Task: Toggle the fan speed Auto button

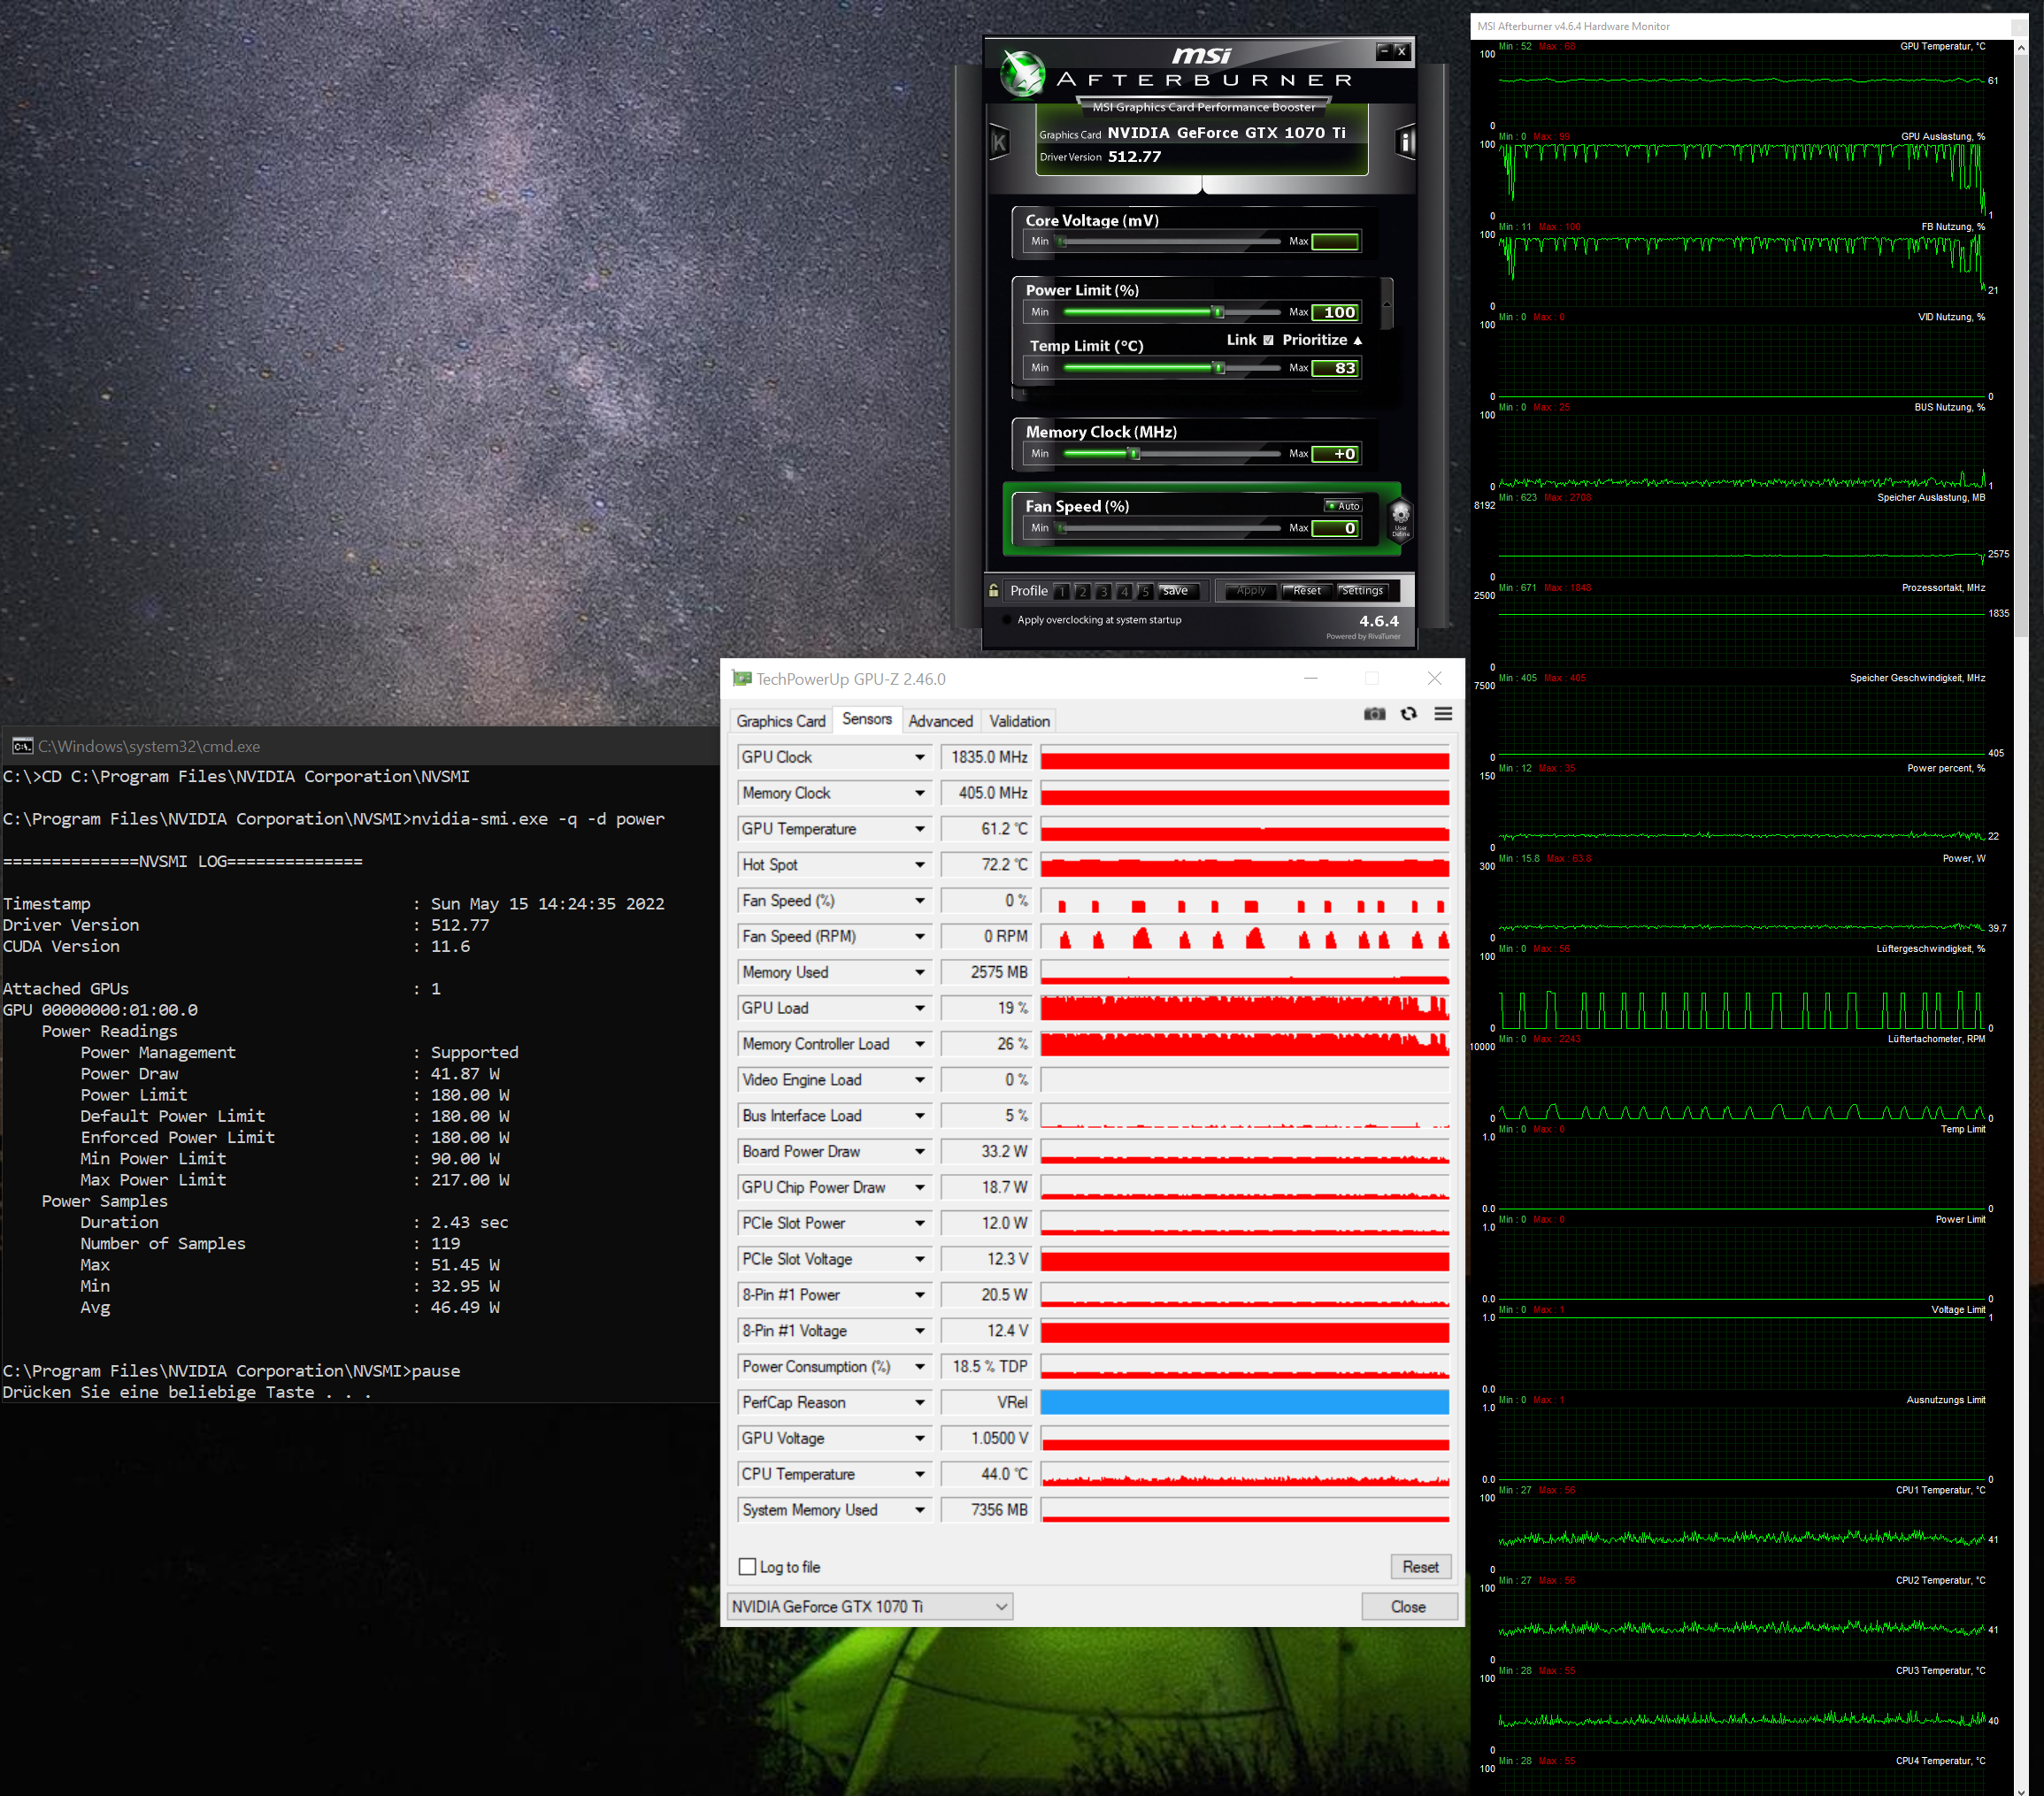Action: [x=1342, y=506]
